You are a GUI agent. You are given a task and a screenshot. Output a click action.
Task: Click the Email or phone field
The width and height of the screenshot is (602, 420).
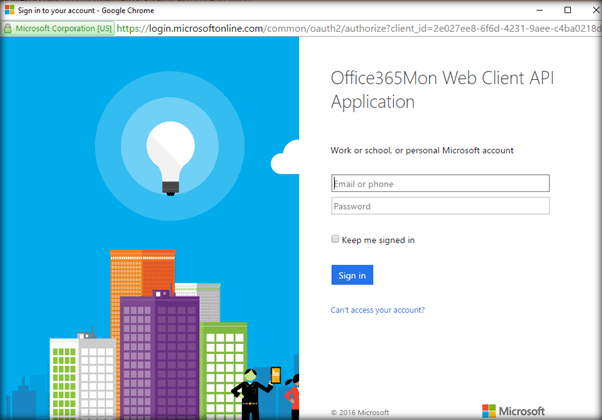pos(440,184)
